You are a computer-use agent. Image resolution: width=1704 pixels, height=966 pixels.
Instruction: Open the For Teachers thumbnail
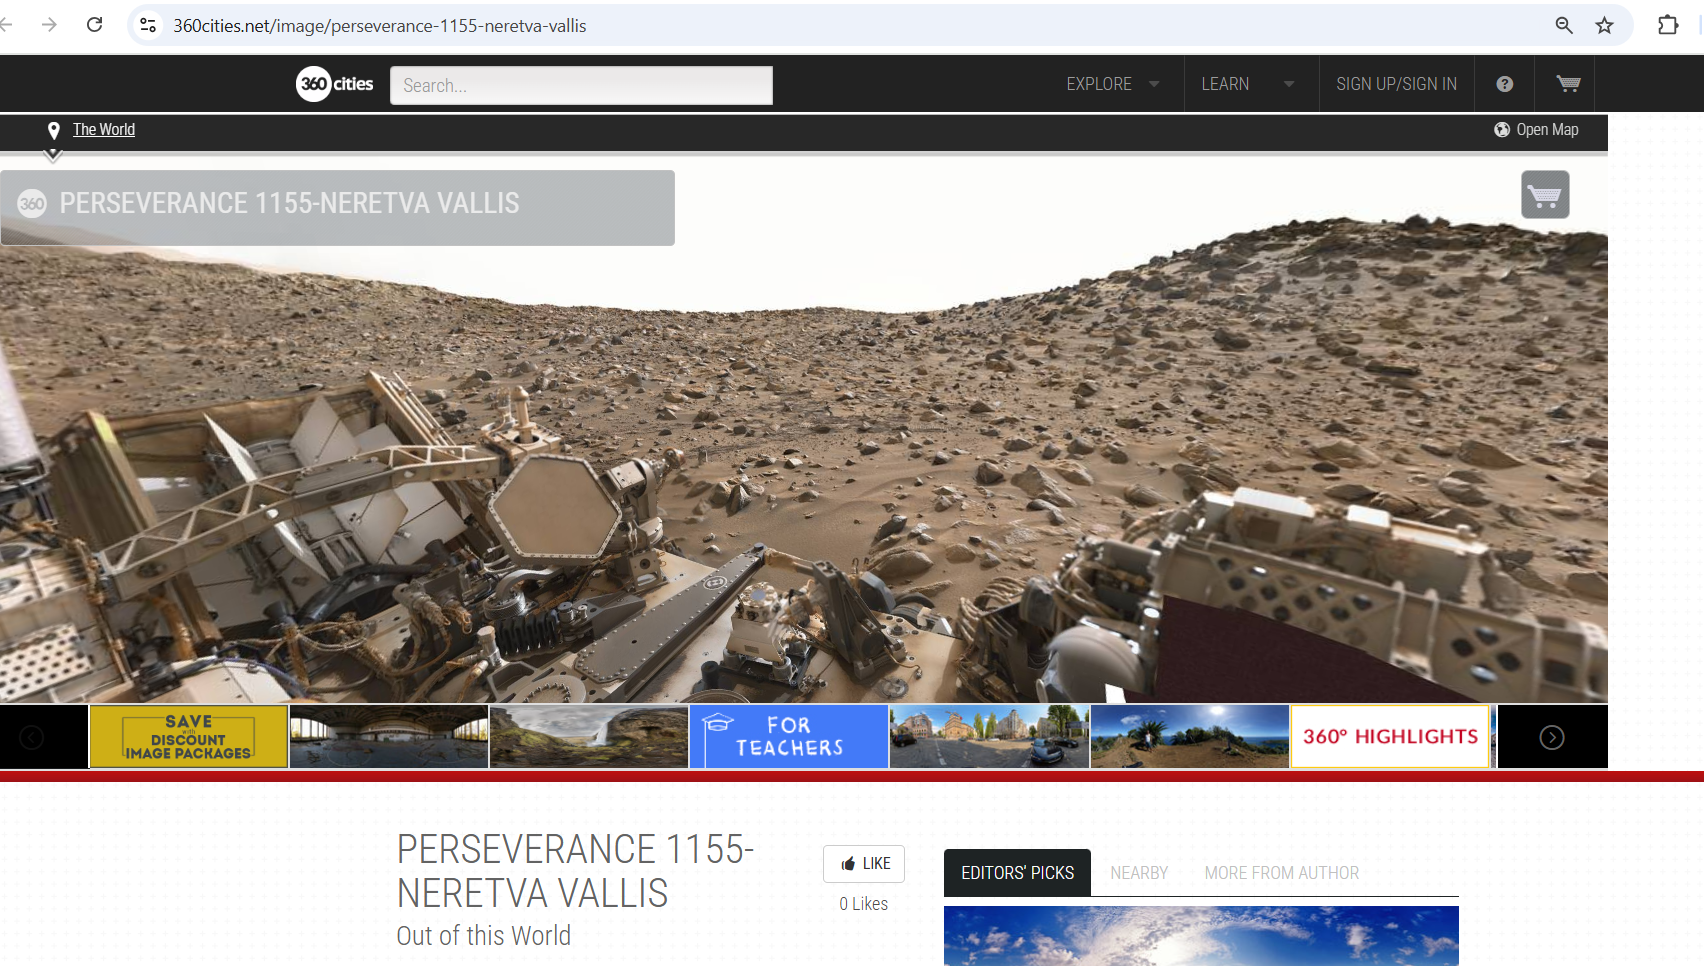(788, 737)
